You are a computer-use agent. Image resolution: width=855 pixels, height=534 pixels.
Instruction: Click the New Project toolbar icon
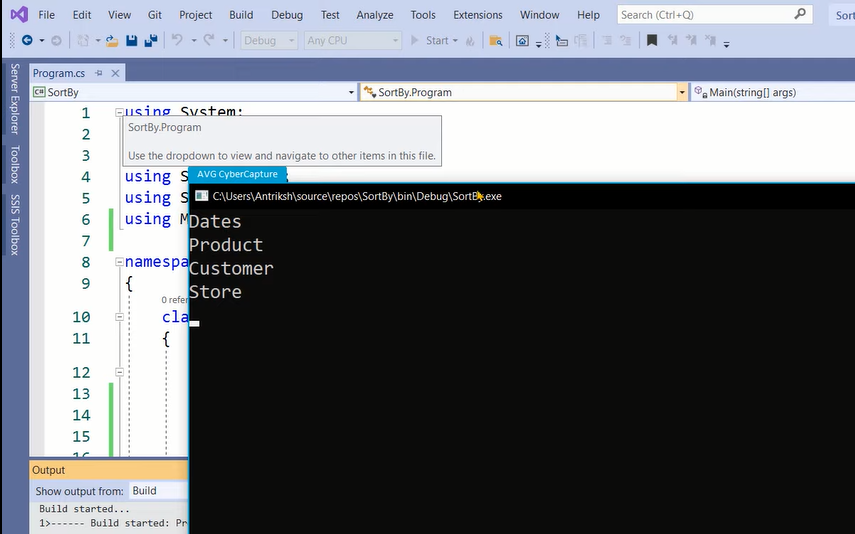click(83, 40)
